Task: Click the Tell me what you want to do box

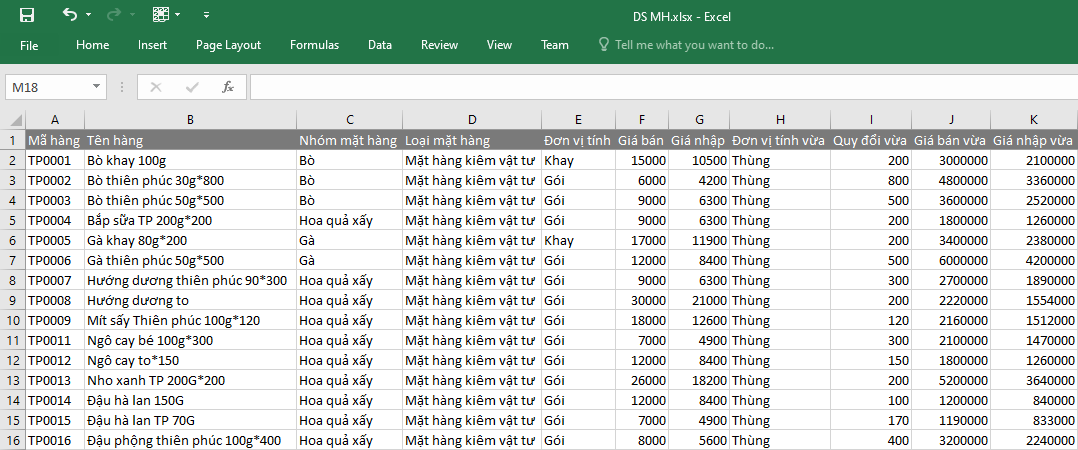Action: coord(694,45)
